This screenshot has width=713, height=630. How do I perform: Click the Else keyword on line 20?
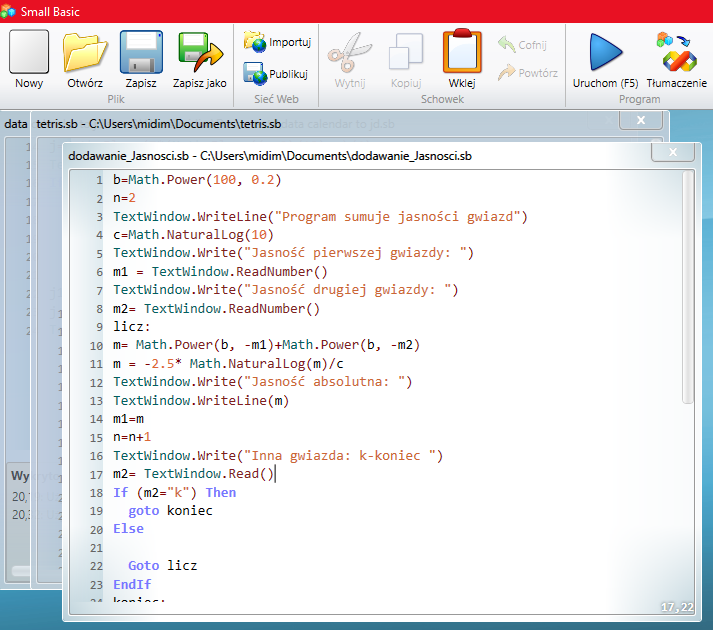tap(128, 529)
